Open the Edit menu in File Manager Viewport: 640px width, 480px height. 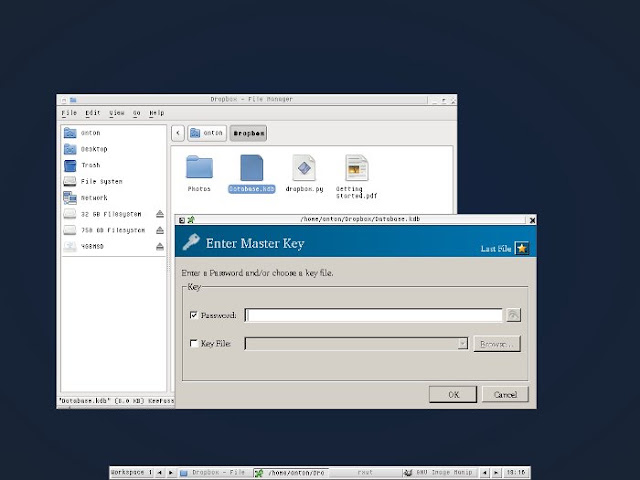pos(93,113)
